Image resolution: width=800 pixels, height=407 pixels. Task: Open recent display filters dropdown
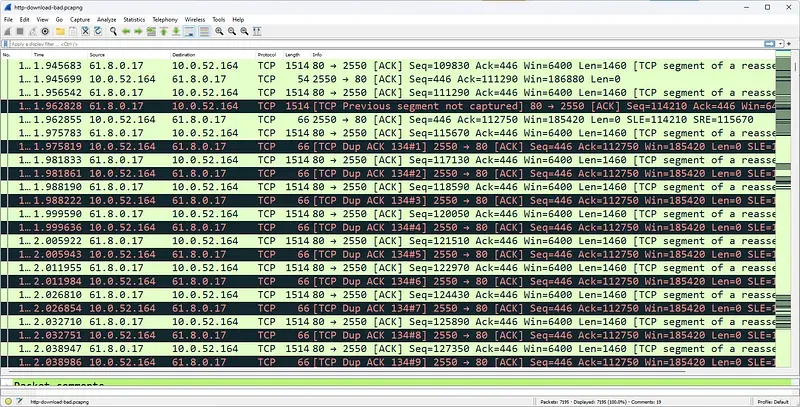coord(781,44)
